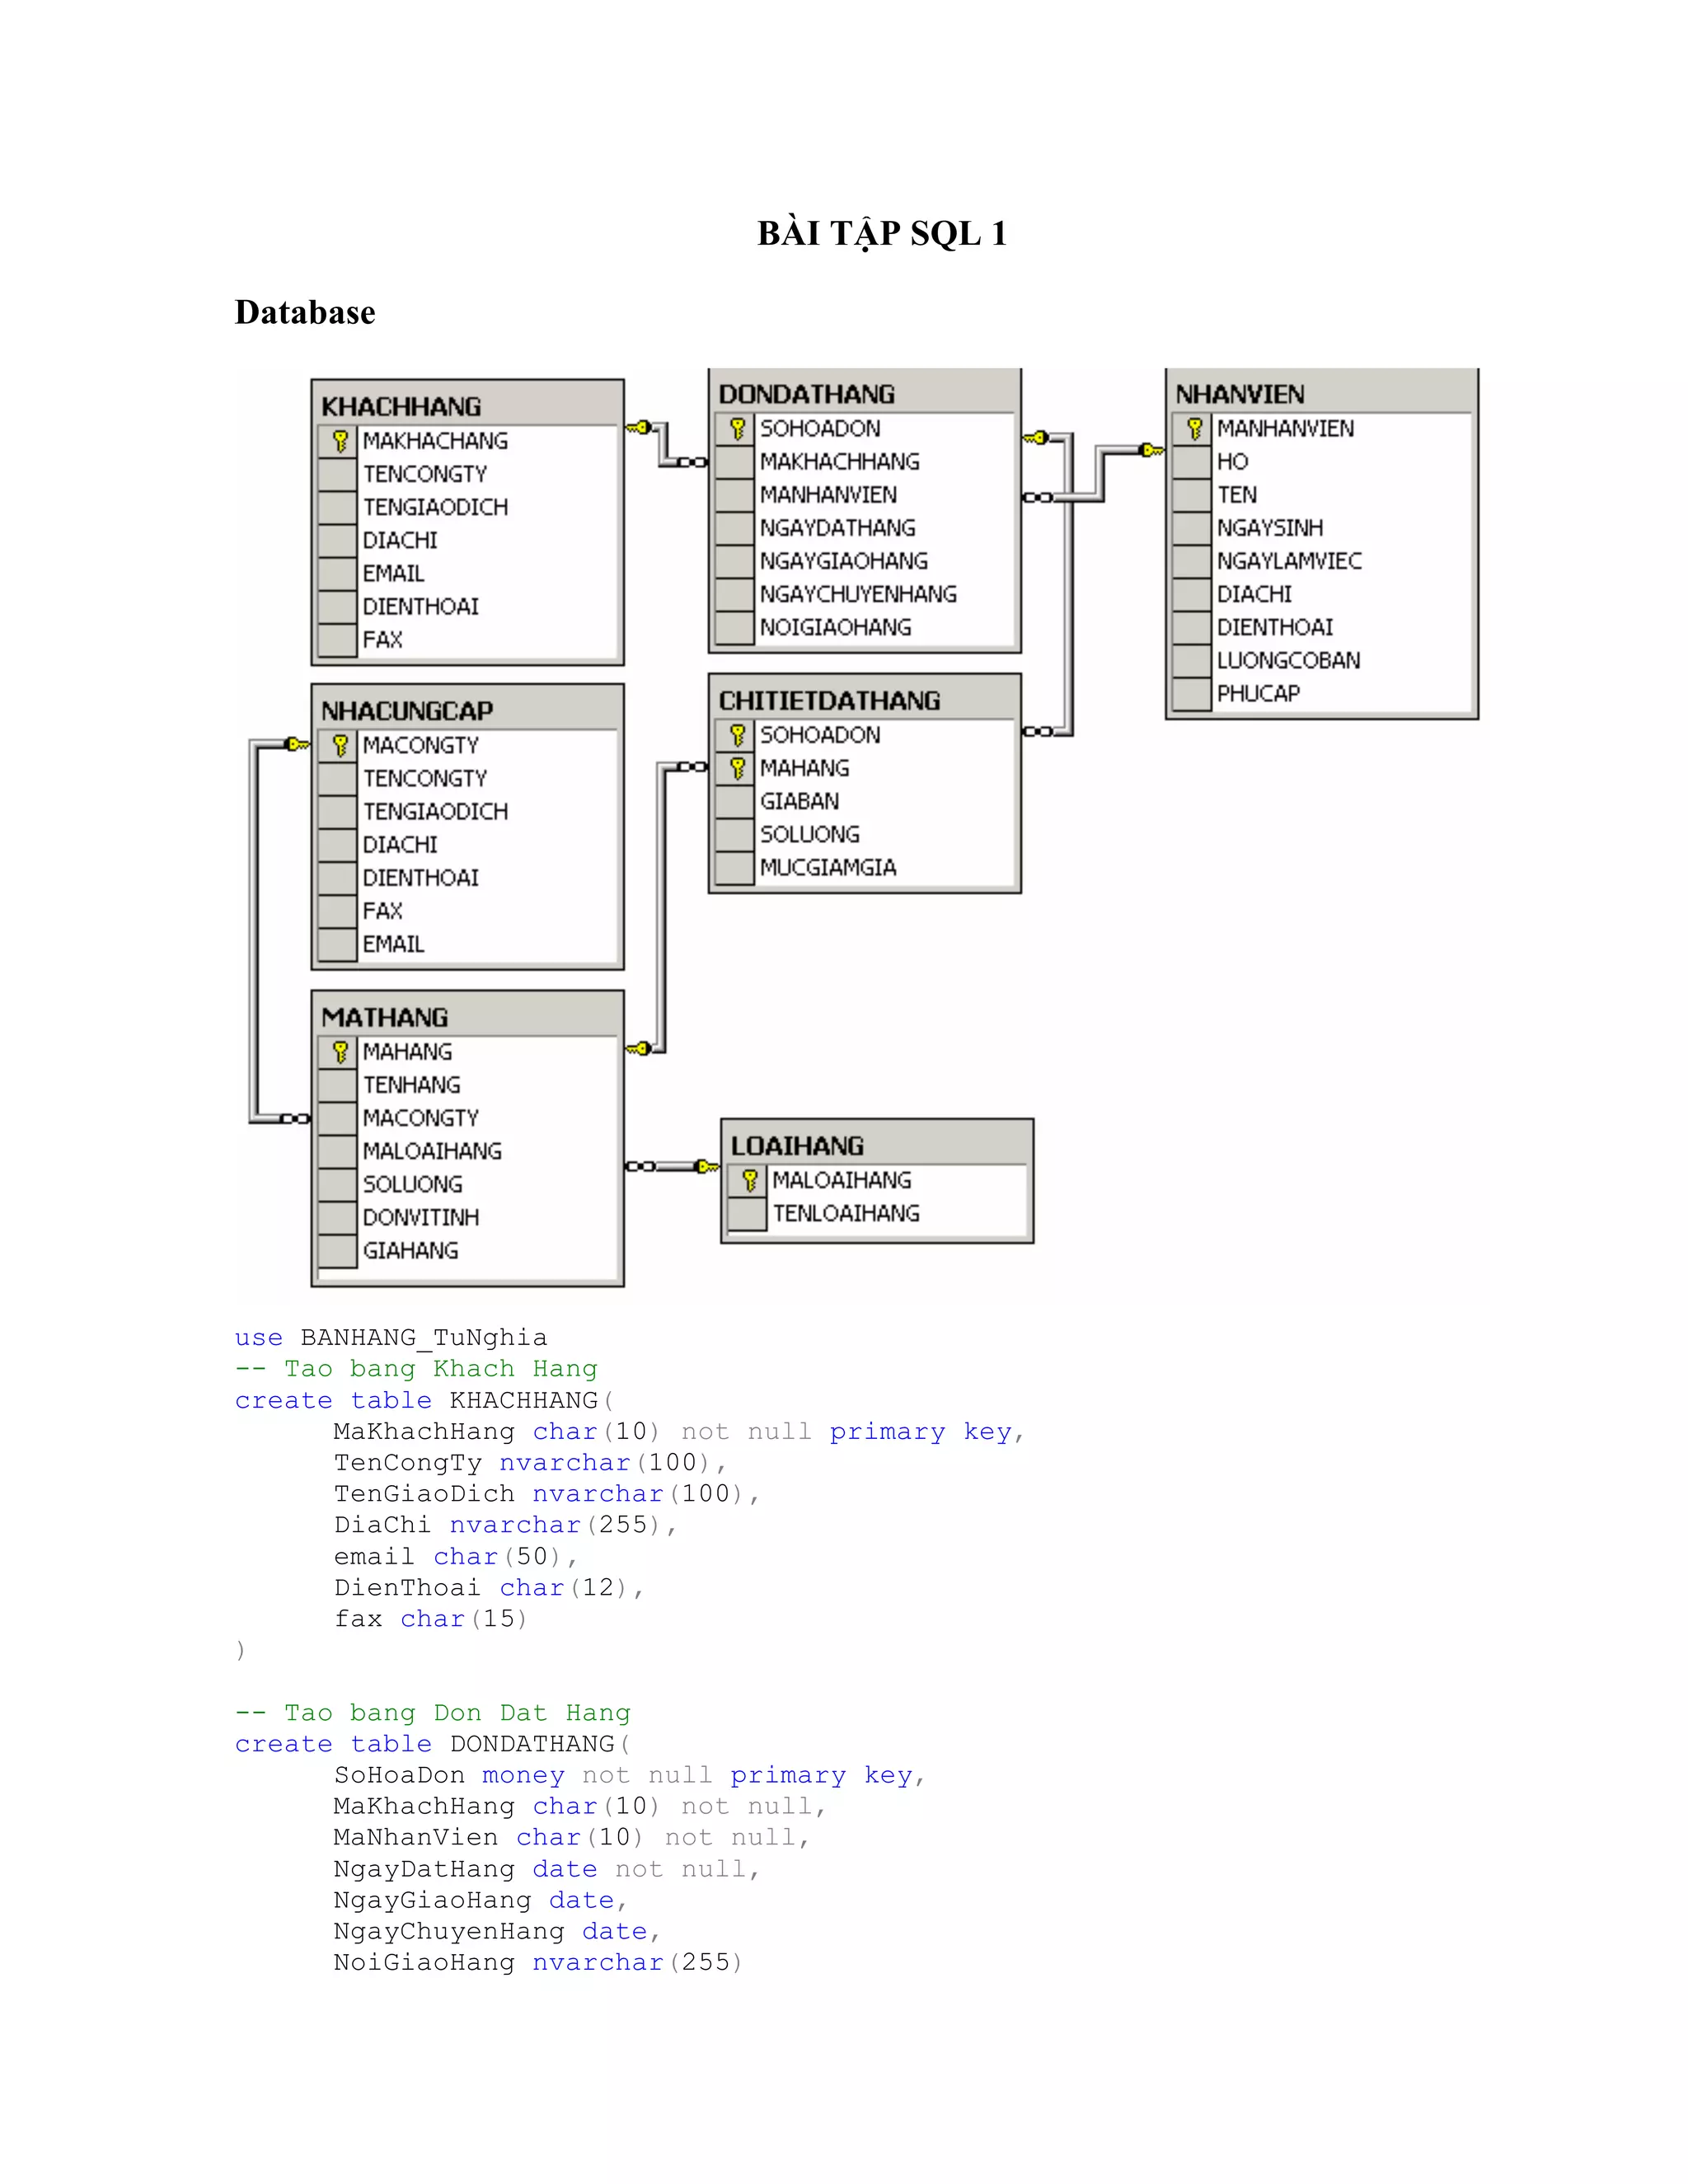Click the DONVITINH field in MATHANG table
Screen dimensions: 1688x2184
pyautogui.click(x=420, y=1218)
